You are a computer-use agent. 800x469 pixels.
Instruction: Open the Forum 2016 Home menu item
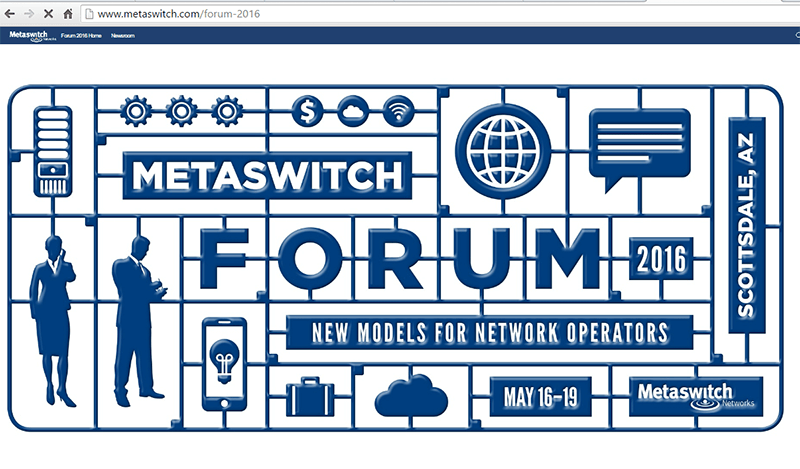click(81, 36)
